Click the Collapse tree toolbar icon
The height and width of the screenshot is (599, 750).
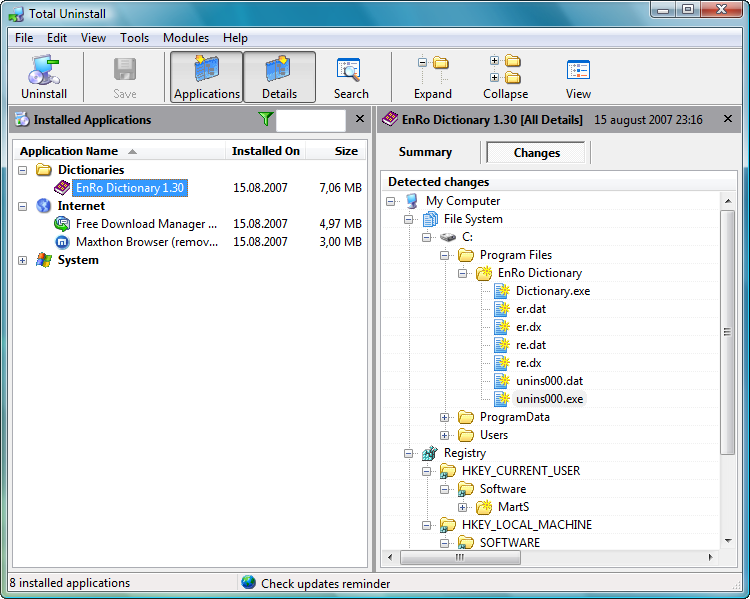[x=506, y=70]
